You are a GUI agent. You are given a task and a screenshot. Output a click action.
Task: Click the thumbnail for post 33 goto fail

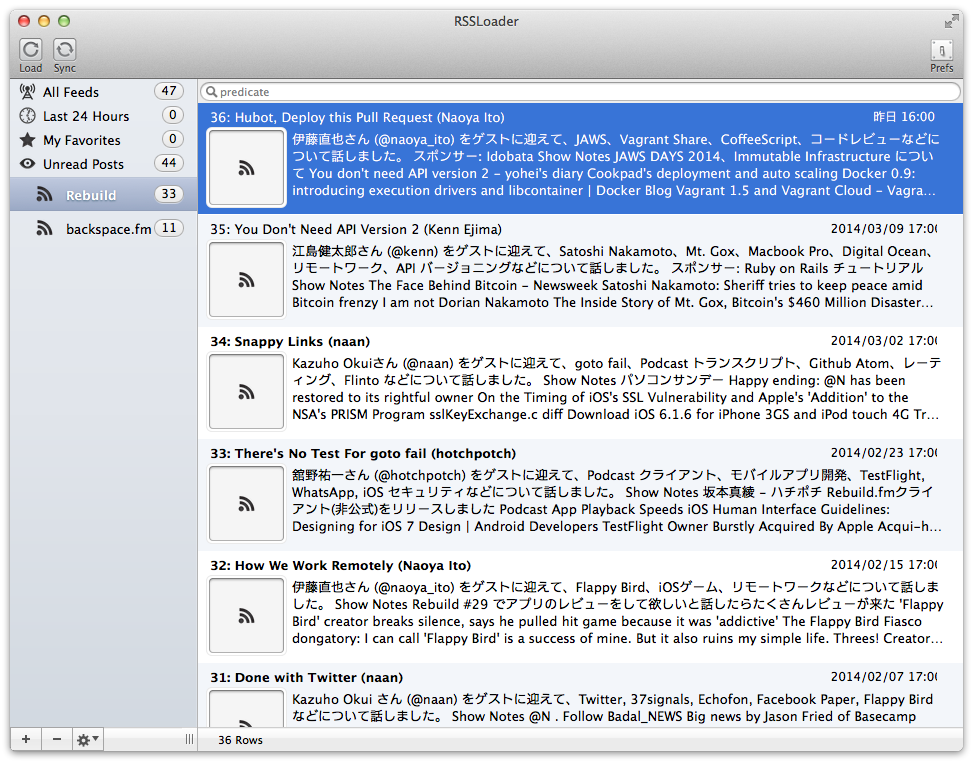pos(246,503)
